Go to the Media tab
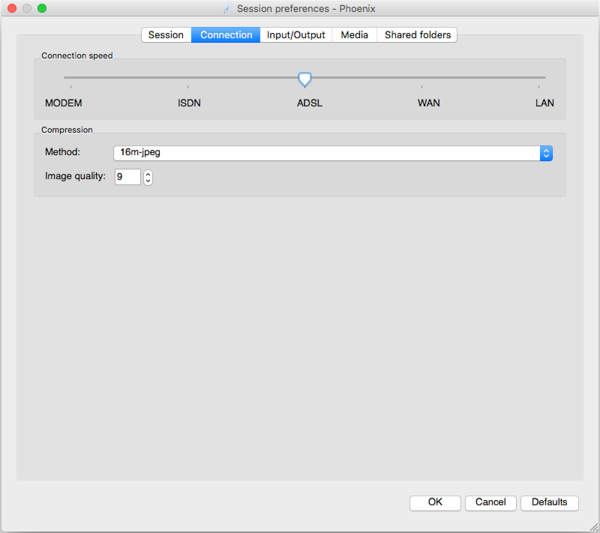Image resolution: width=600 pixels, height=533 pixels. point(354,35)
